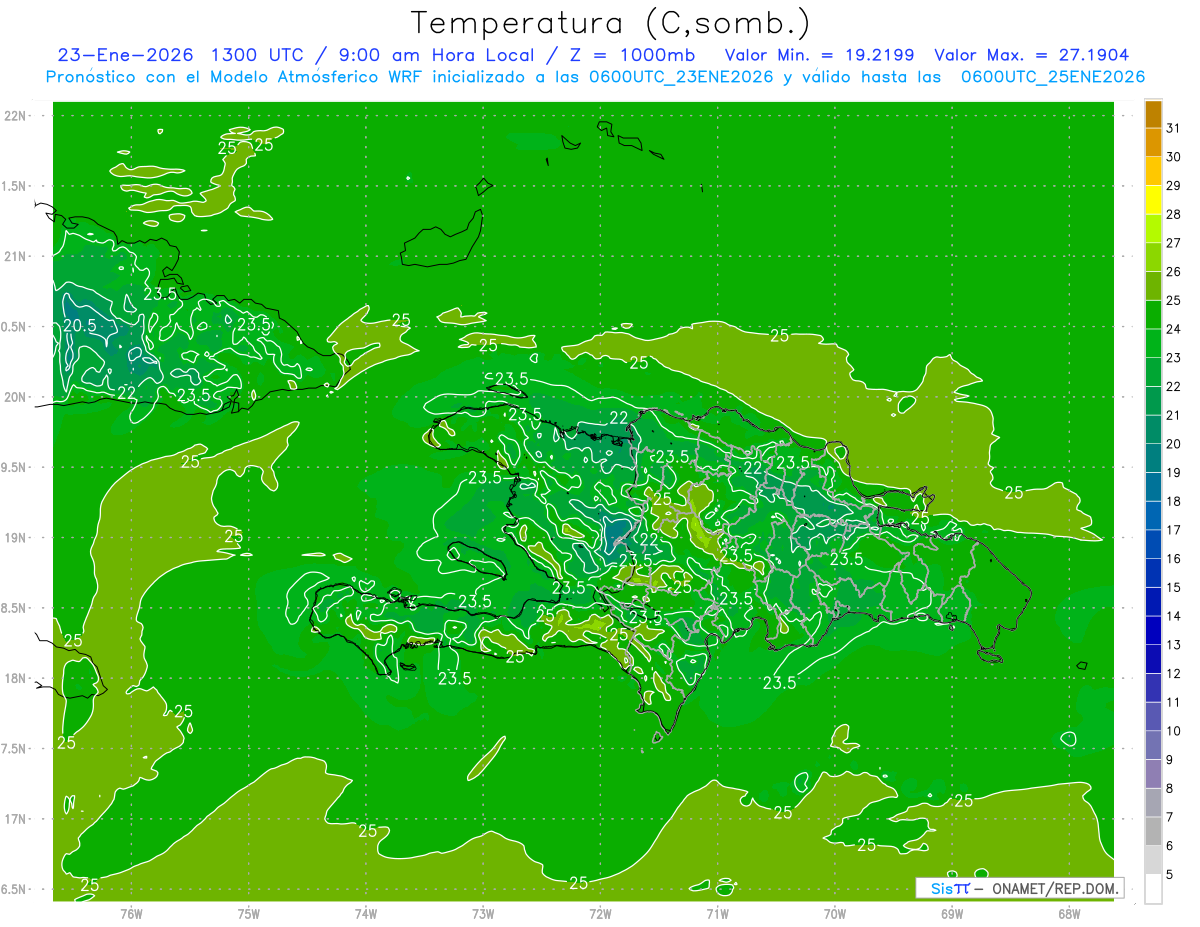Click legend value 31 on color scale
The height and width of the screenshot is (927, 1200).
point(1174,128)
